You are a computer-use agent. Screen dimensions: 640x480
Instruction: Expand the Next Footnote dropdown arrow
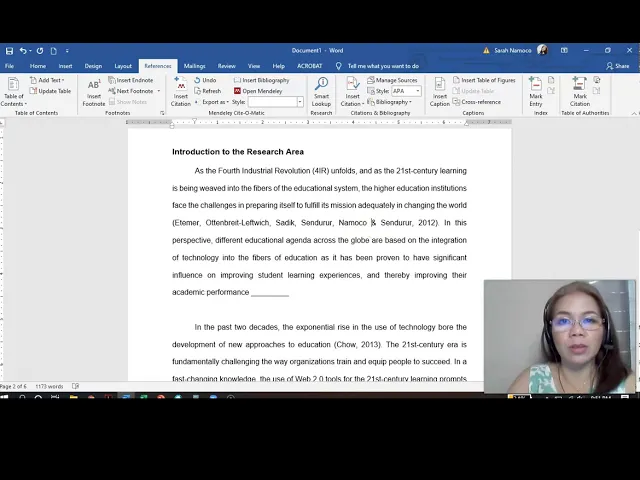[x=159, y=91]
